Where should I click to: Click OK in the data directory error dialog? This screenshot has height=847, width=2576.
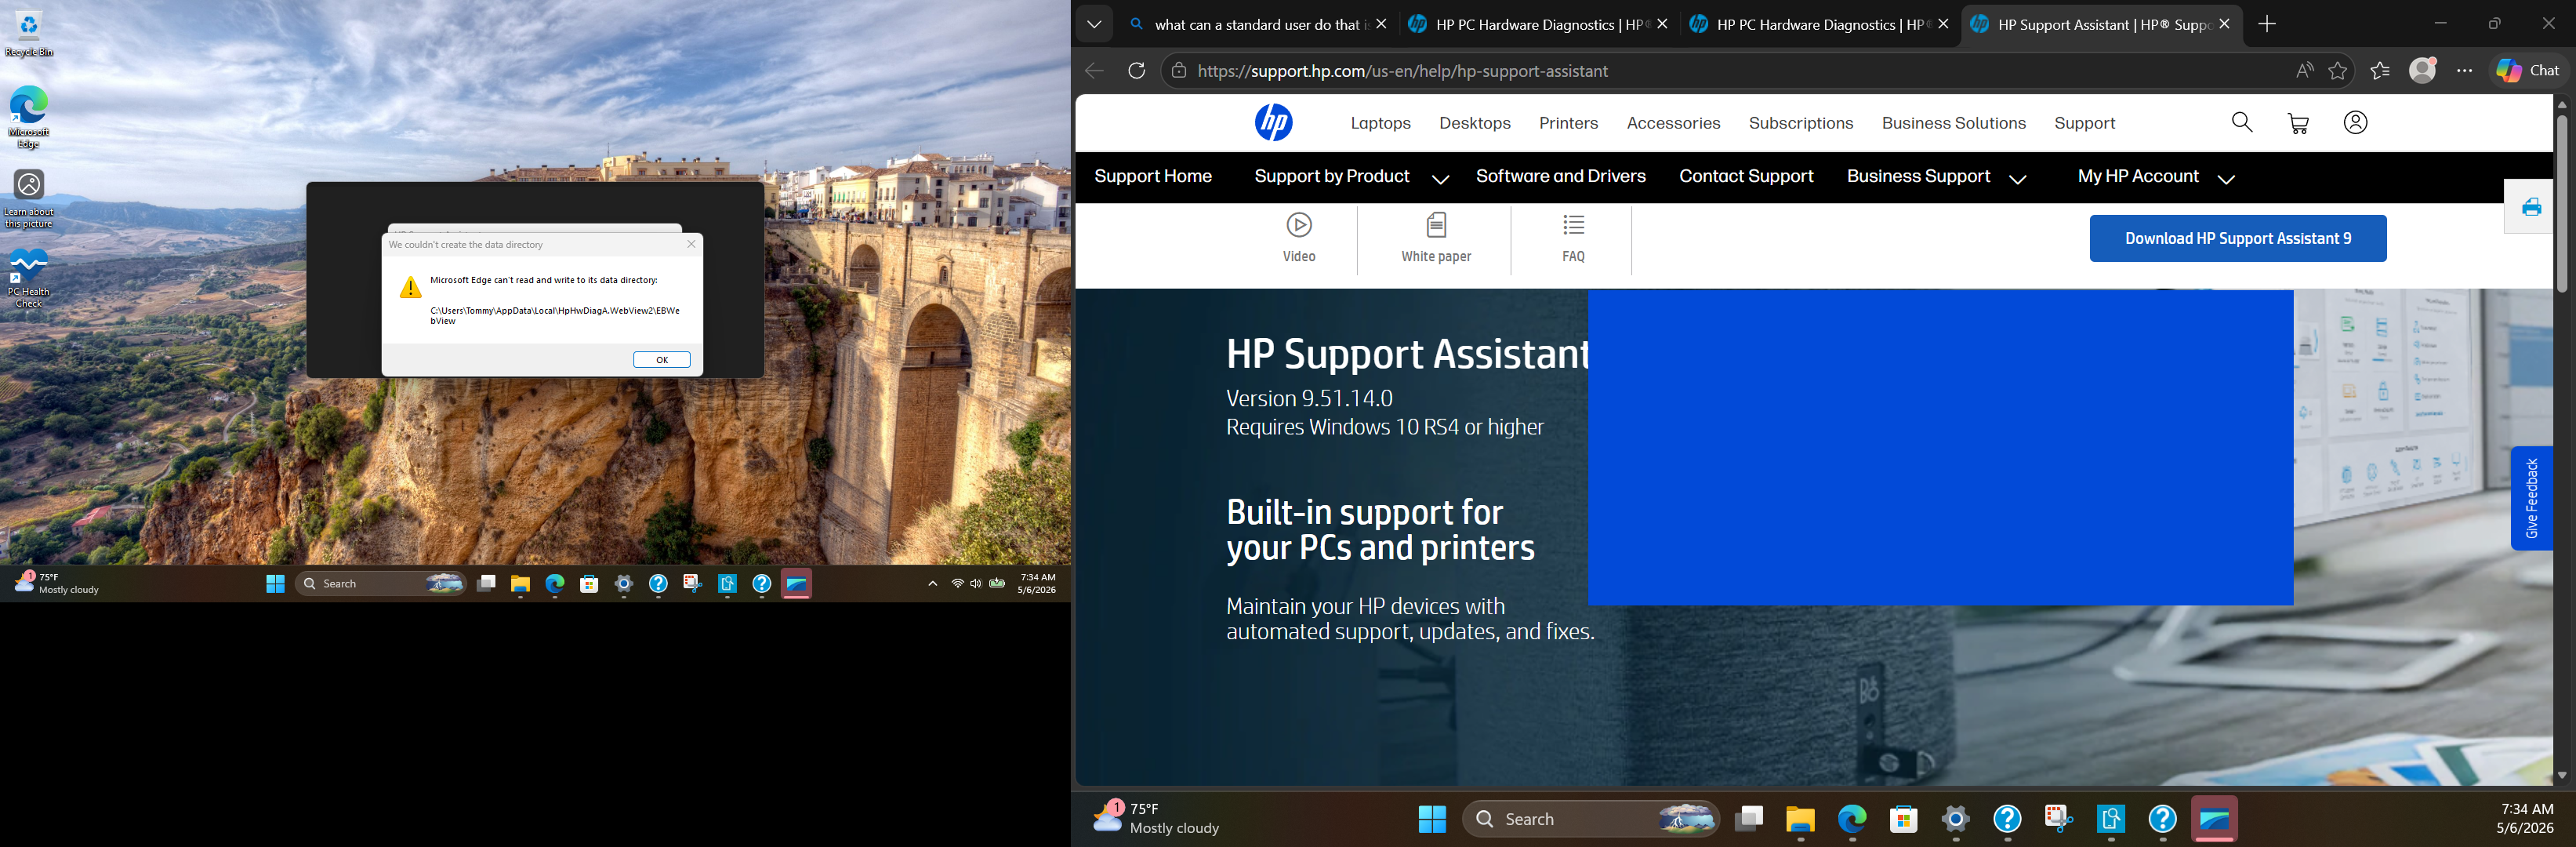tap(661, 360)
